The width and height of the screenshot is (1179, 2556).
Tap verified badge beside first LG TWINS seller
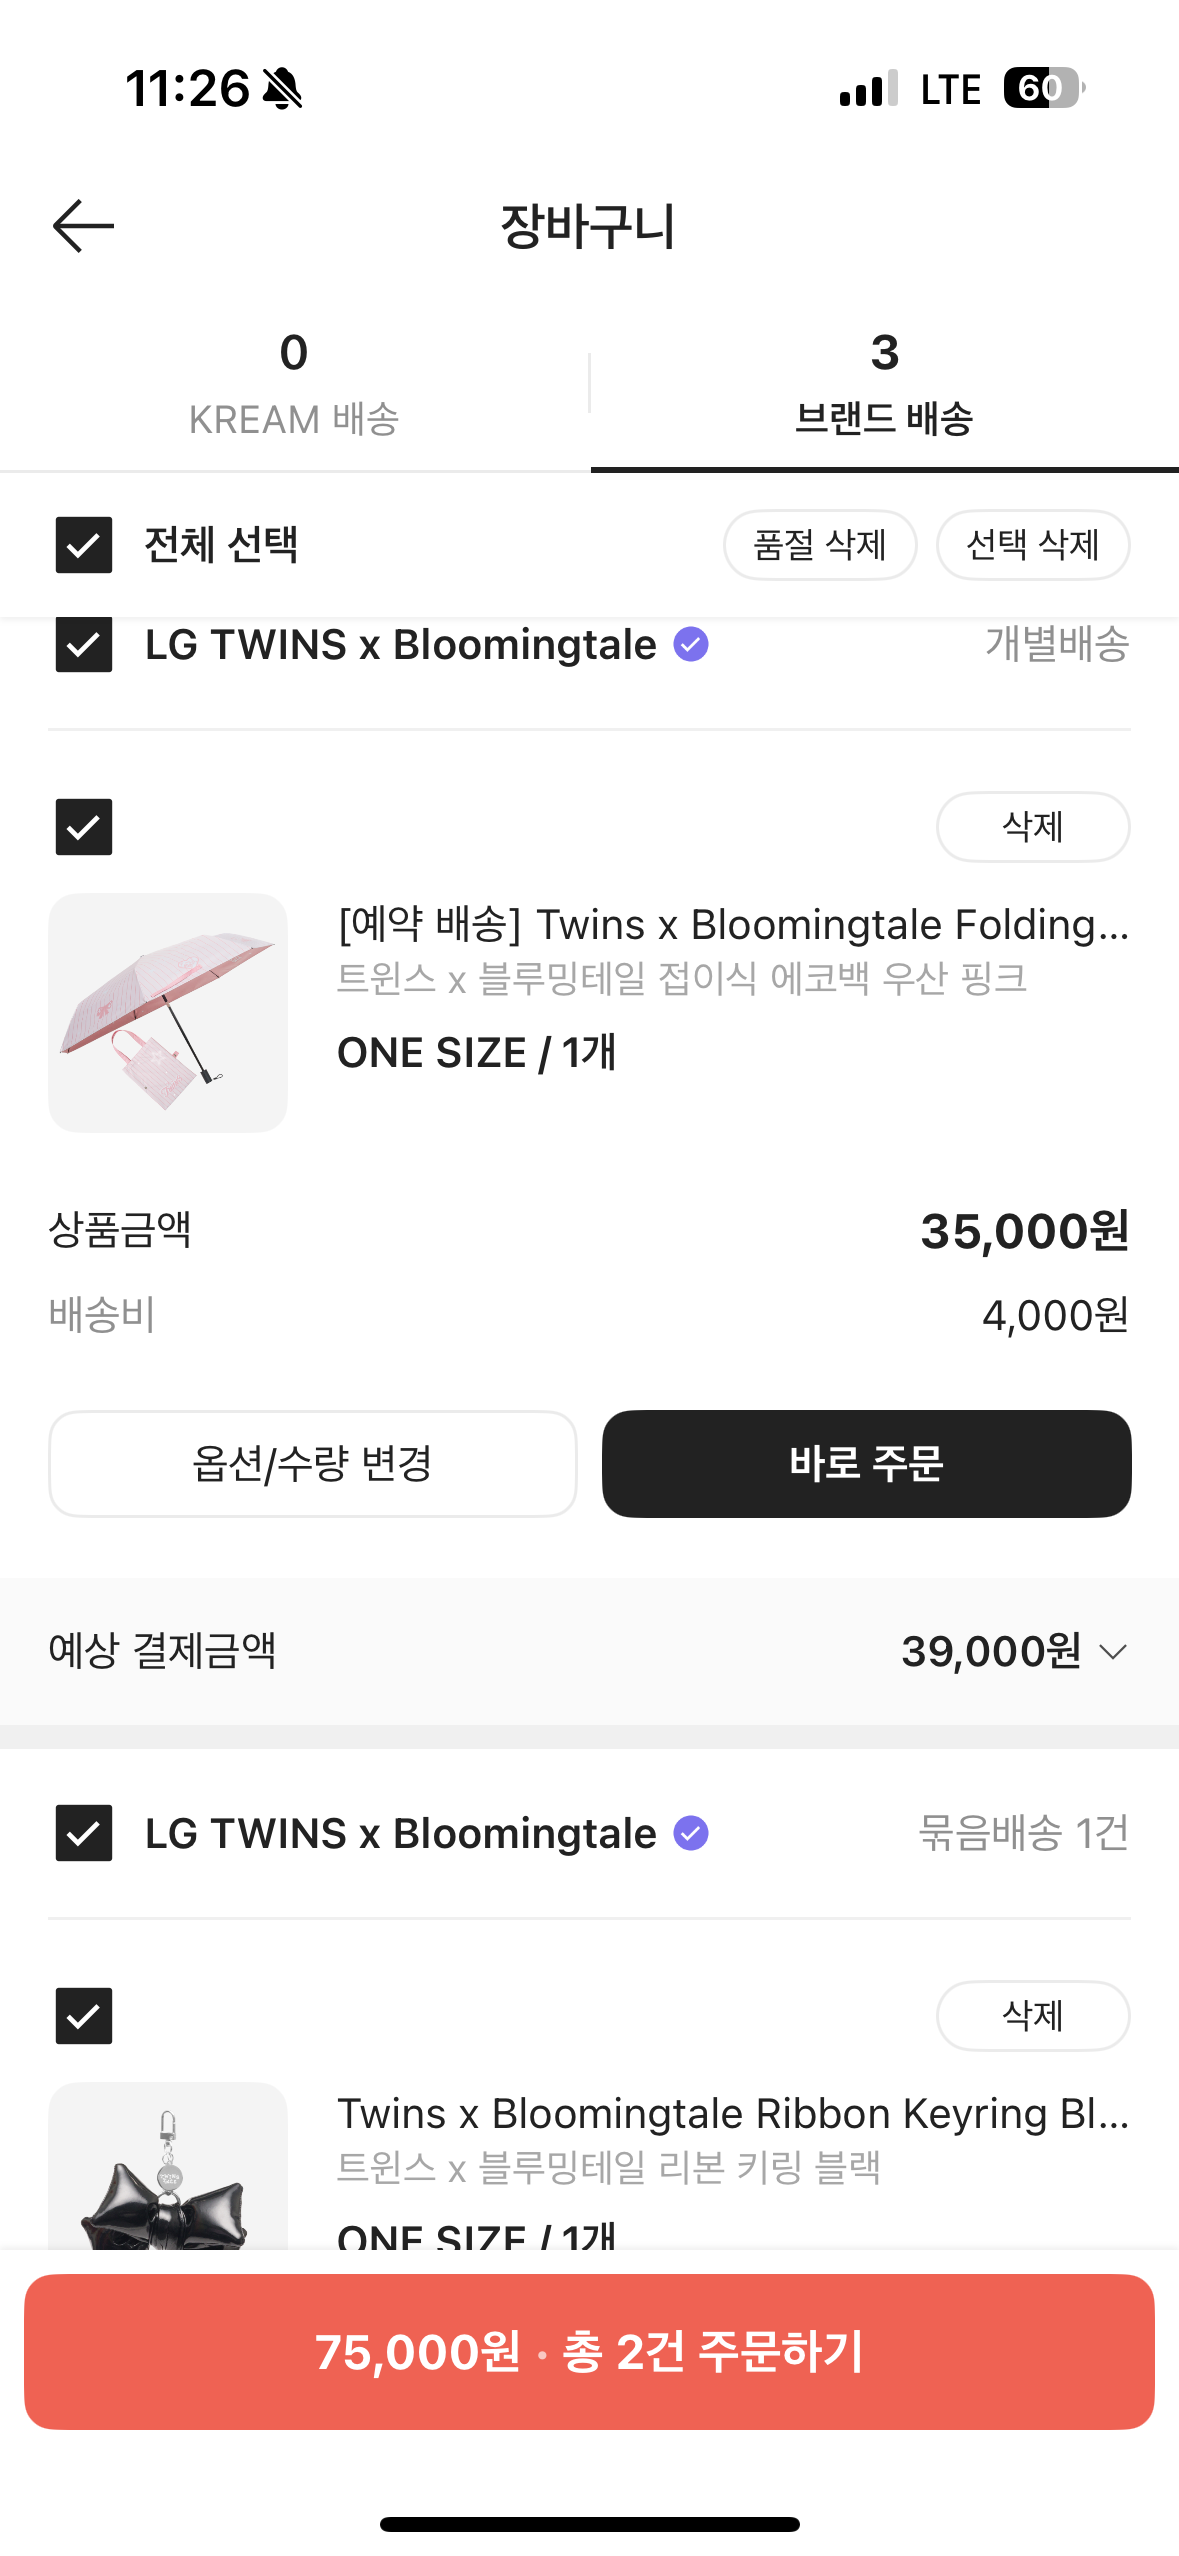[x=691, y=645]
